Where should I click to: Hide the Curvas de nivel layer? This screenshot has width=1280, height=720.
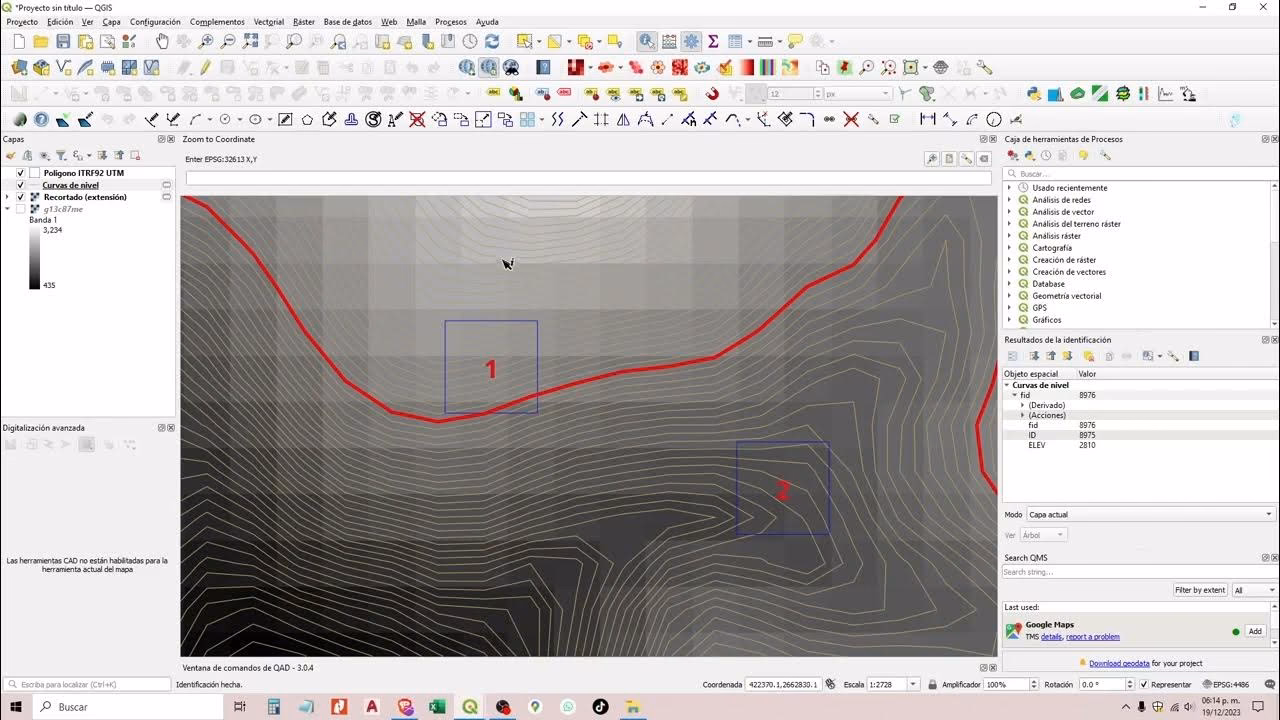click(x=20, y=185)
